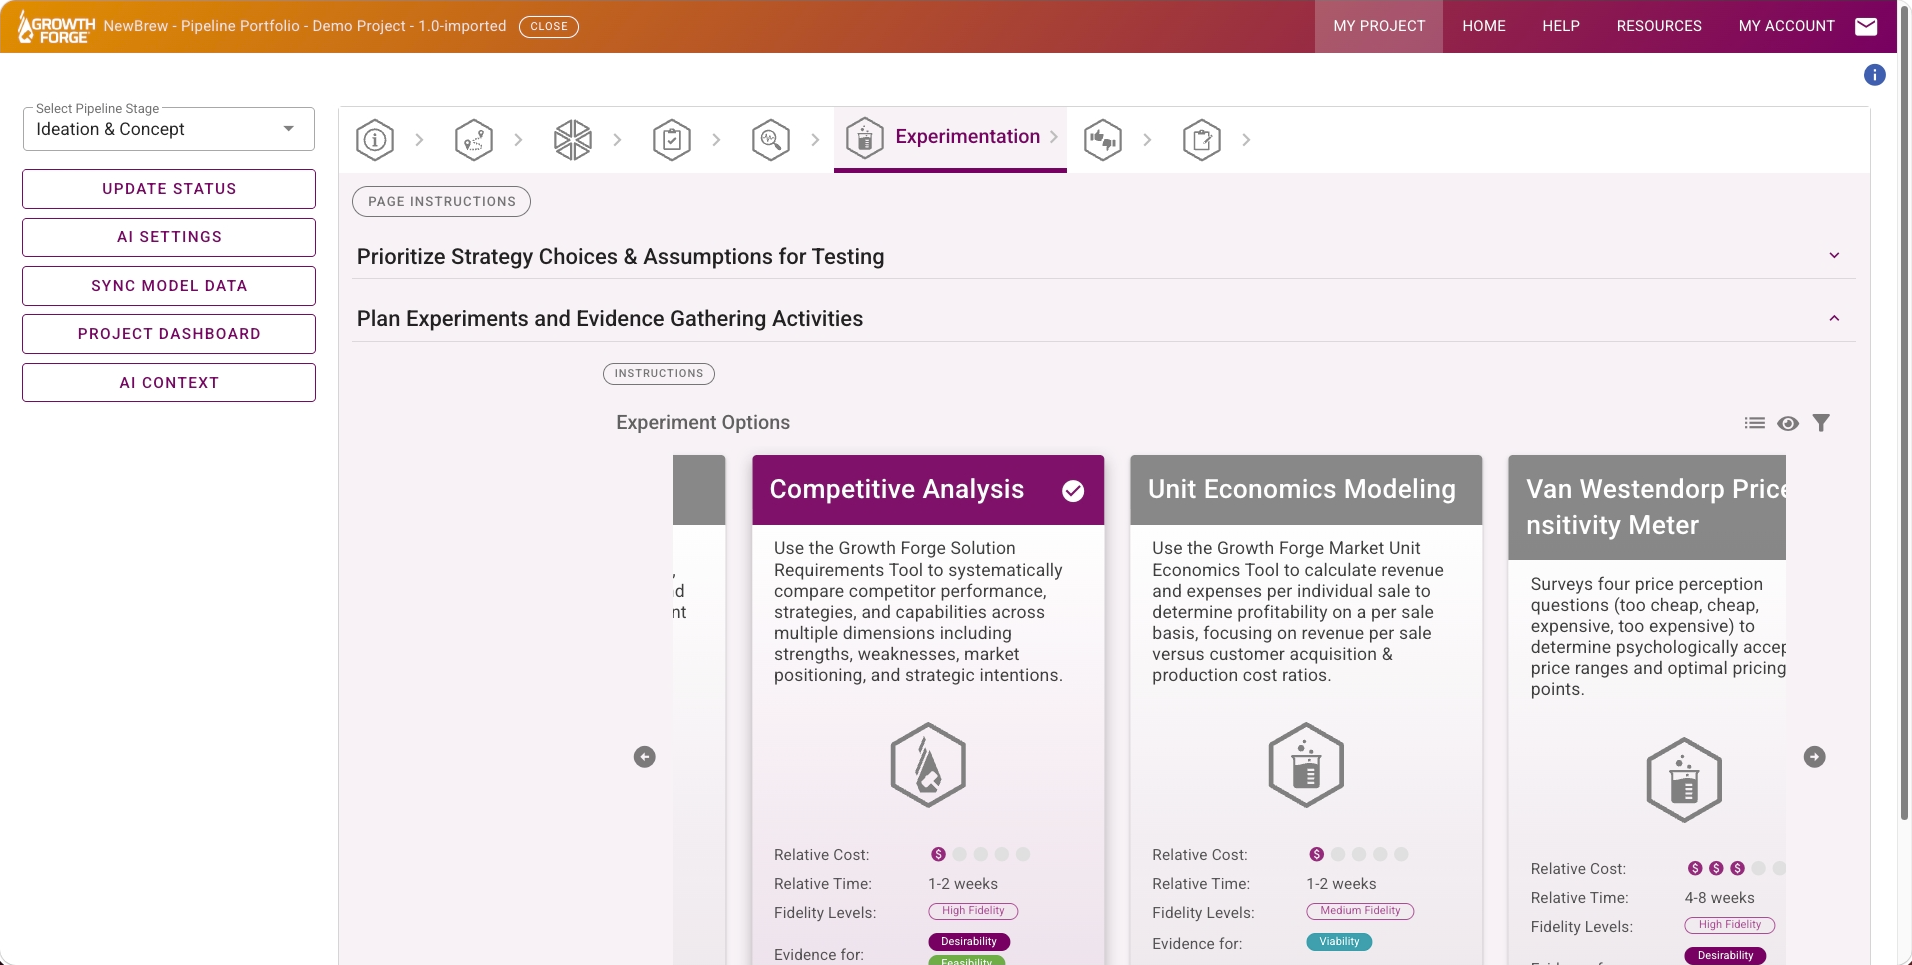The height and width of the screenshot is (965, 1912).
Task: Select Unit Economics Modeling card title
Action: tap(1302, 489)
